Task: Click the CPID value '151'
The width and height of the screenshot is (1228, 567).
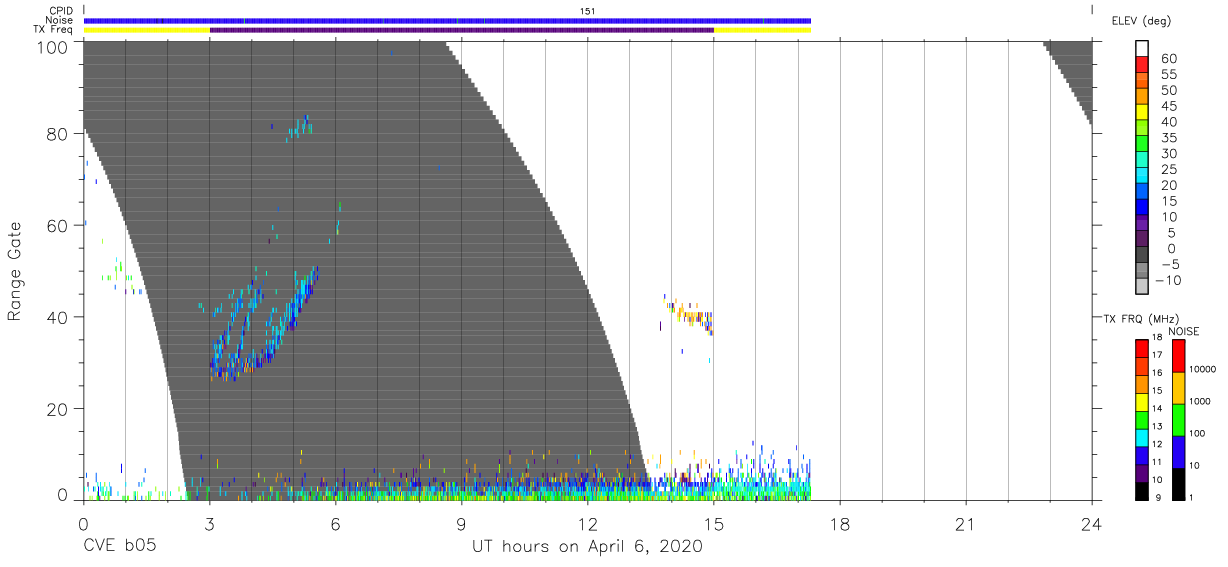Action: [588, 10]
